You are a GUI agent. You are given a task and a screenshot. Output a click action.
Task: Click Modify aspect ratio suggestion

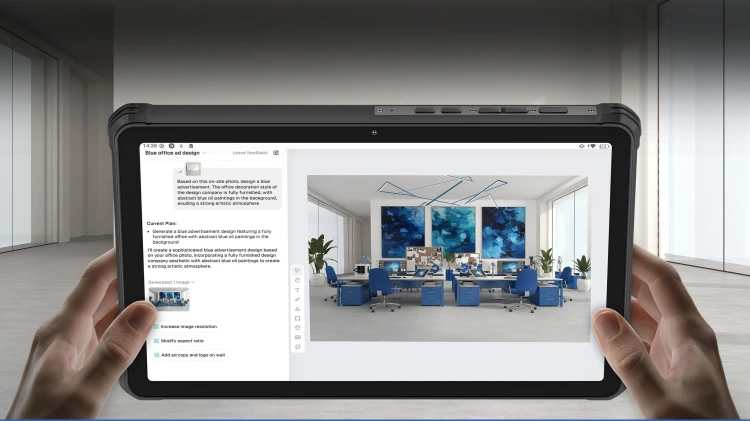179,341
